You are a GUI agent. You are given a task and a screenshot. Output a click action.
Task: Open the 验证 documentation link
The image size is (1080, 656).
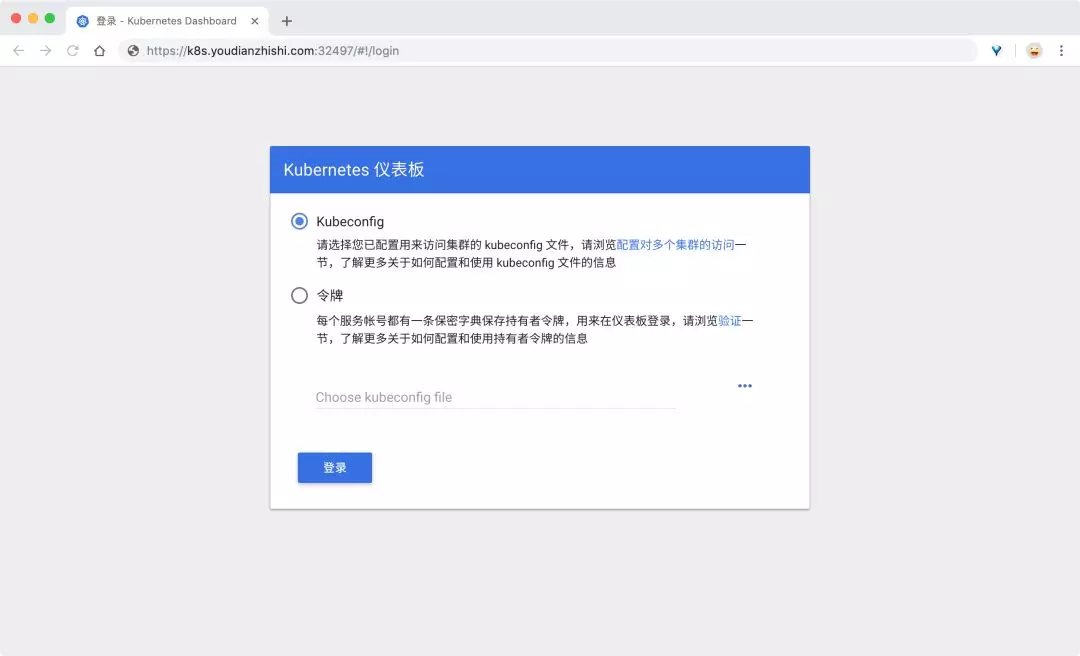pos(729,320)
